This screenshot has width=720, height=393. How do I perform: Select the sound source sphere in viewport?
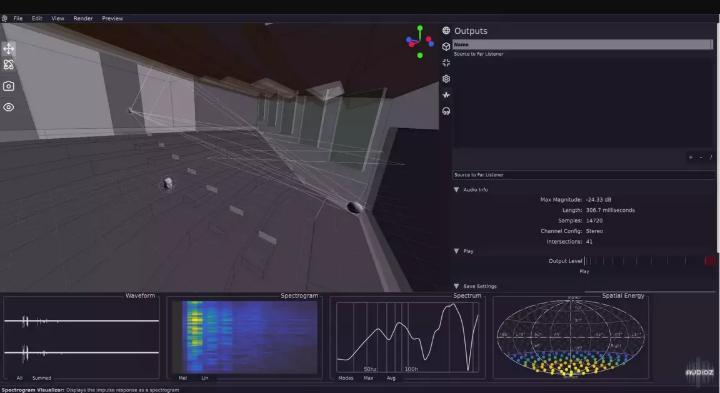354,207
